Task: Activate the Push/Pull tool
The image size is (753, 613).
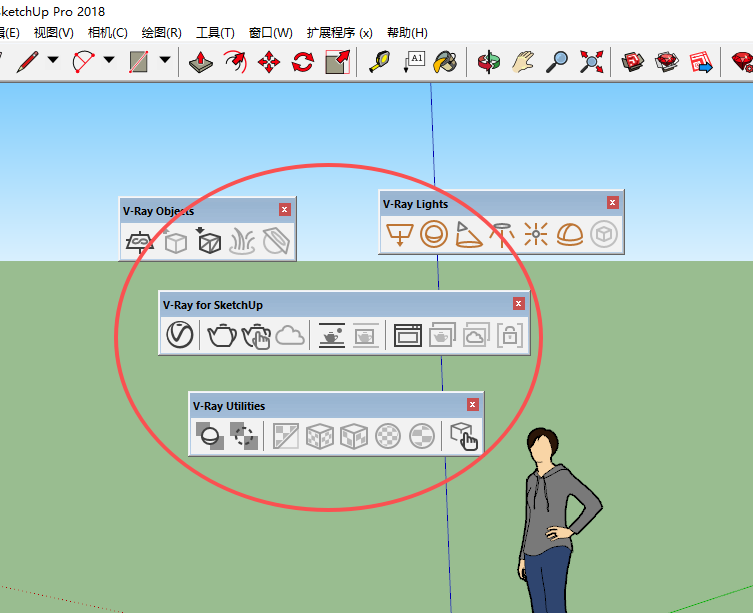Action: 201,62
